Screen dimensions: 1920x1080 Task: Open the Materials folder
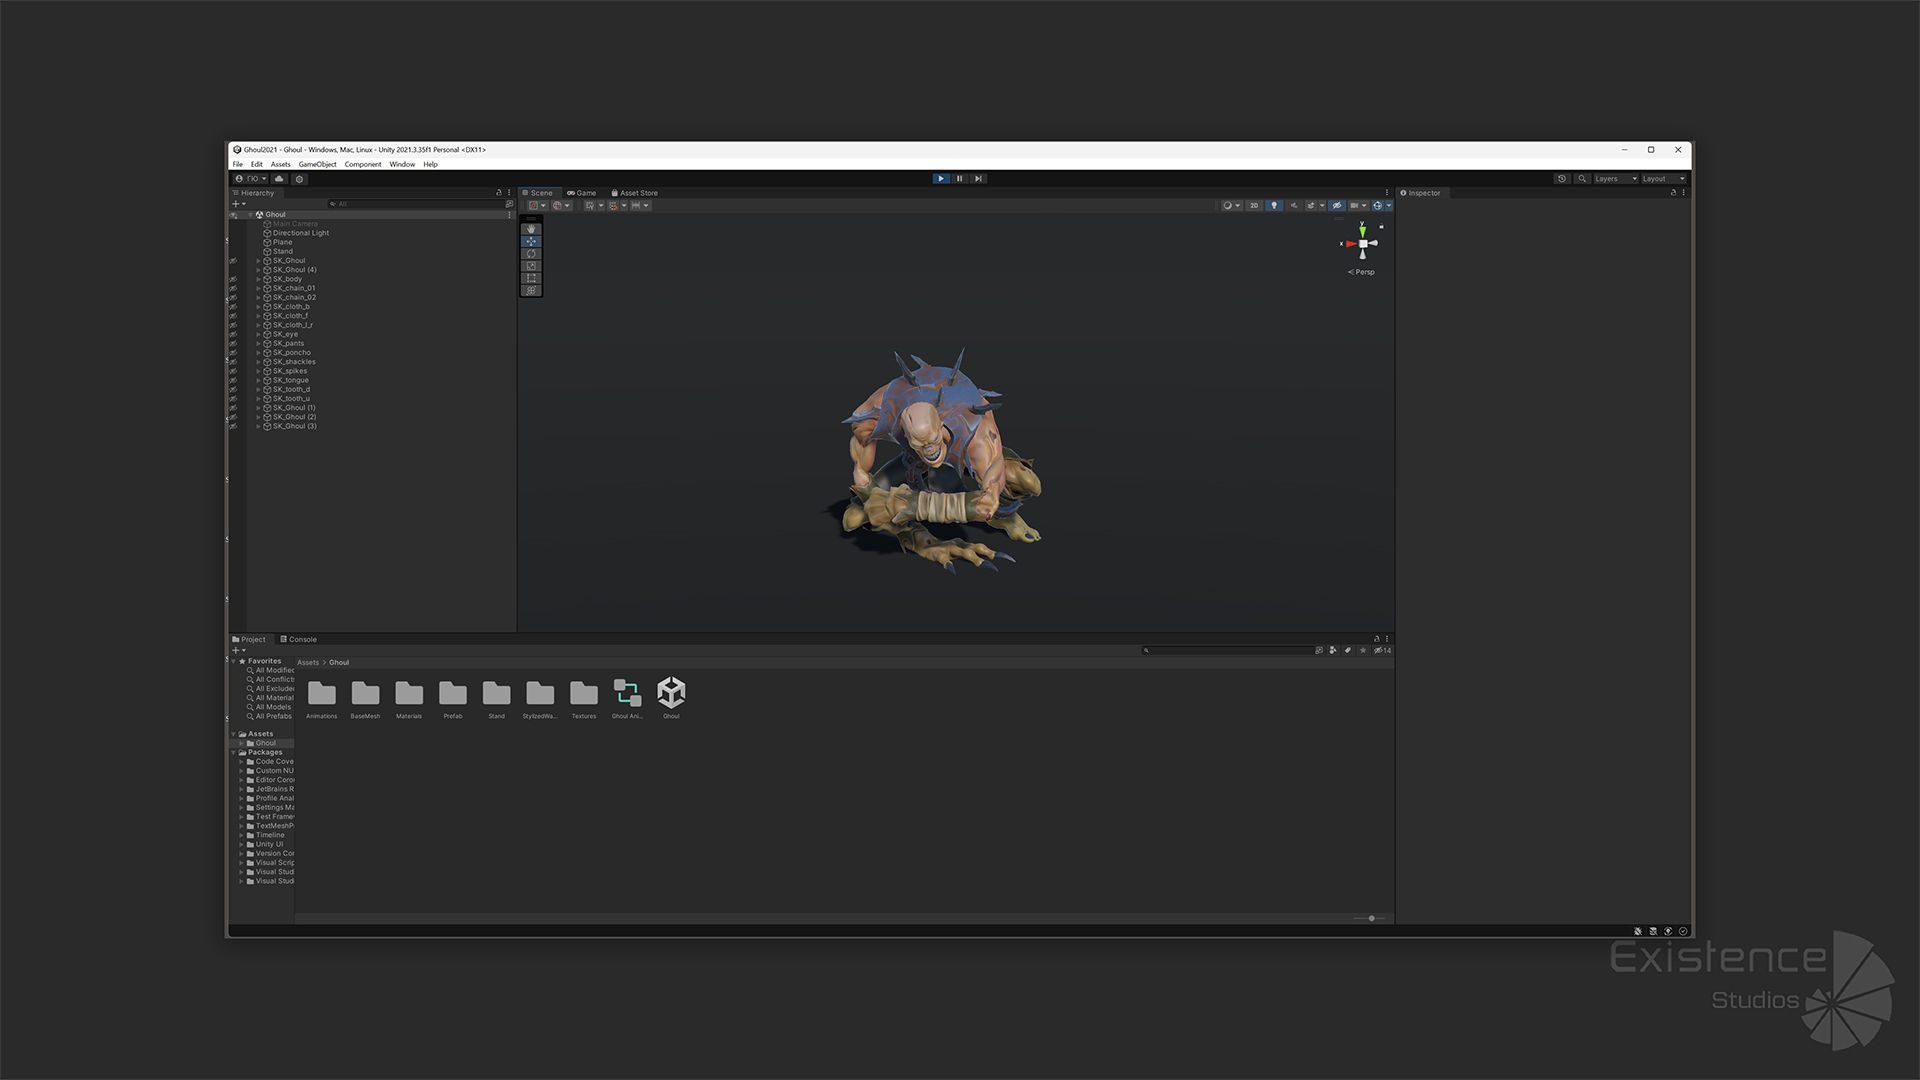(x=409, y=698)
